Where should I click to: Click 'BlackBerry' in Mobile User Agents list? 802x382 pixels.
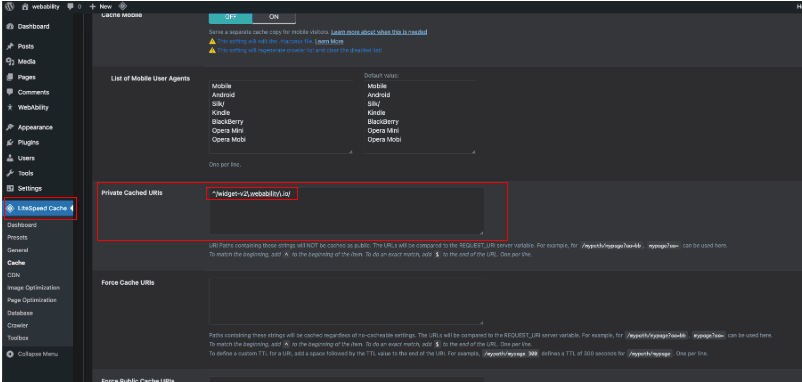pyautogui.click(x=228, y=122)
